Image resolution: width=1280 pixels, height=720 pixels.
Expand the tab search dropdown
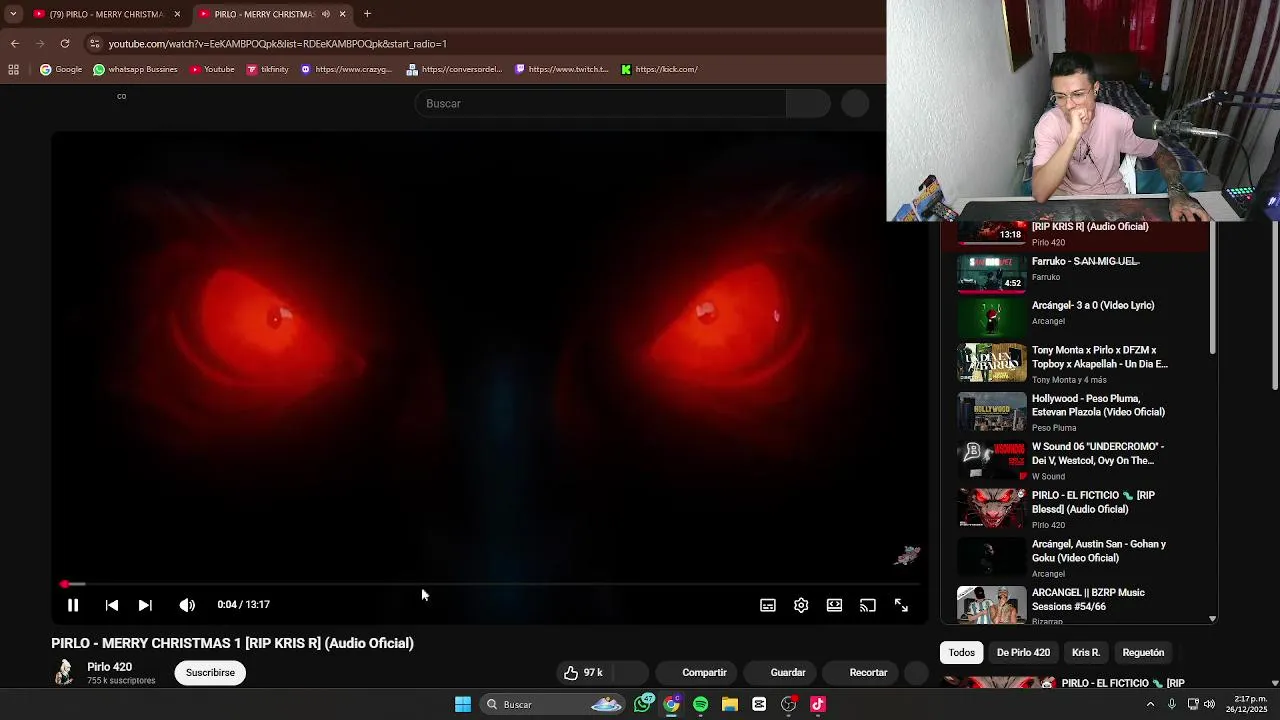click(13, 14)
